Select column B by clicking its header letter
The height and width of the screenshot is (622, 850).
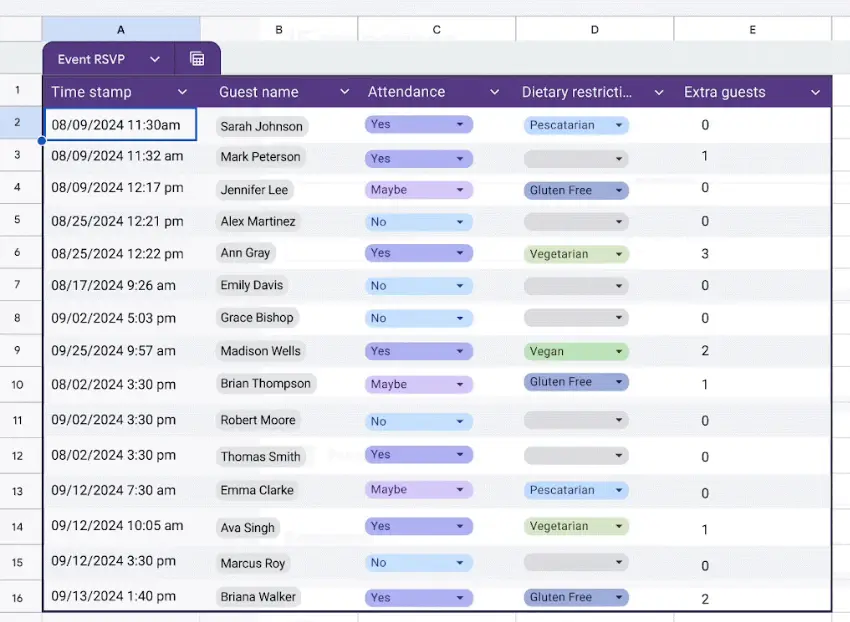(x=279, y=29)
